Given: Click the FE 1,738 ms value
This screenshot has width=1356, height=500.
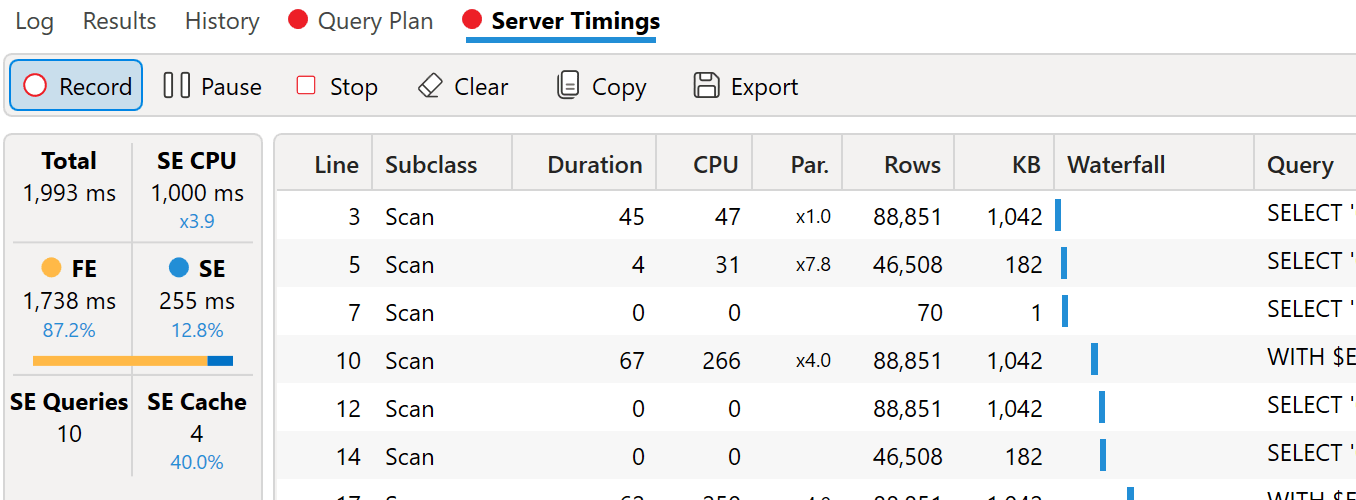Looking at the screenshot, I should 69,301.
